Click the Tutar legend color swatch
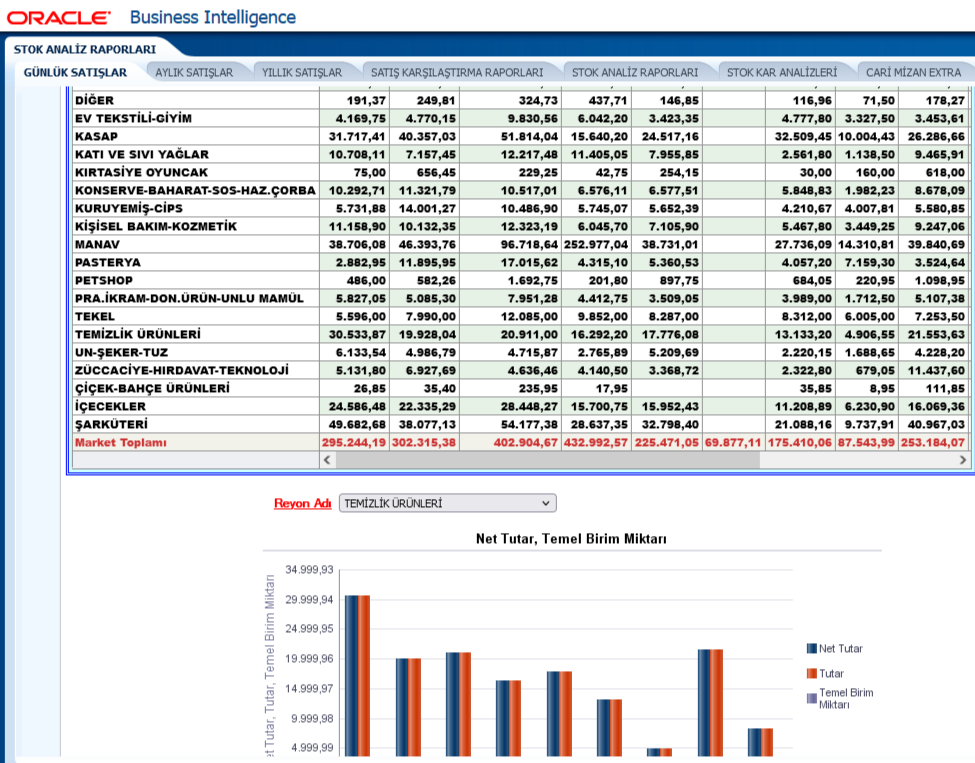975x763 pixels. [811, 673]
